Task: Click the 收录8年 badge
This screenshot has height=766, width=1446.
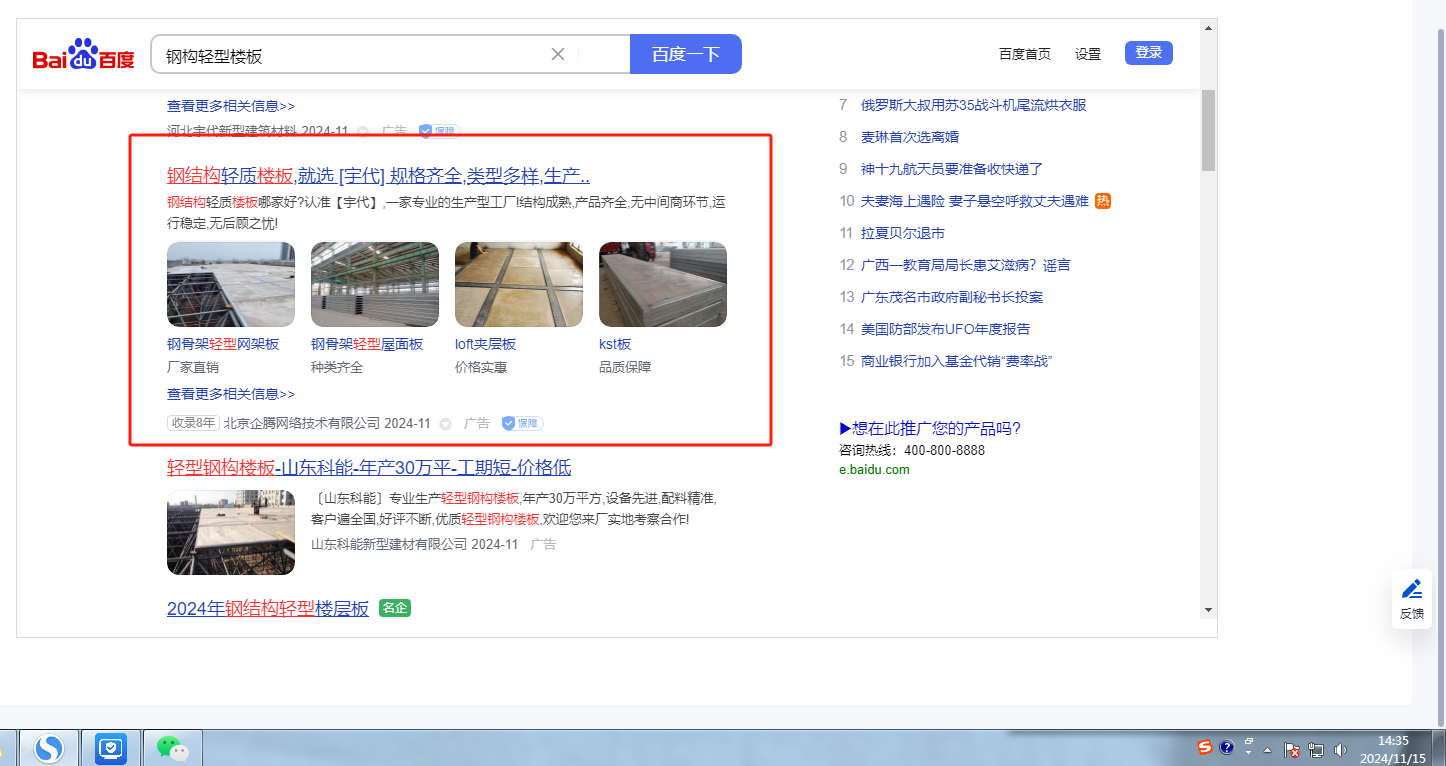Action: click(193, 423)
